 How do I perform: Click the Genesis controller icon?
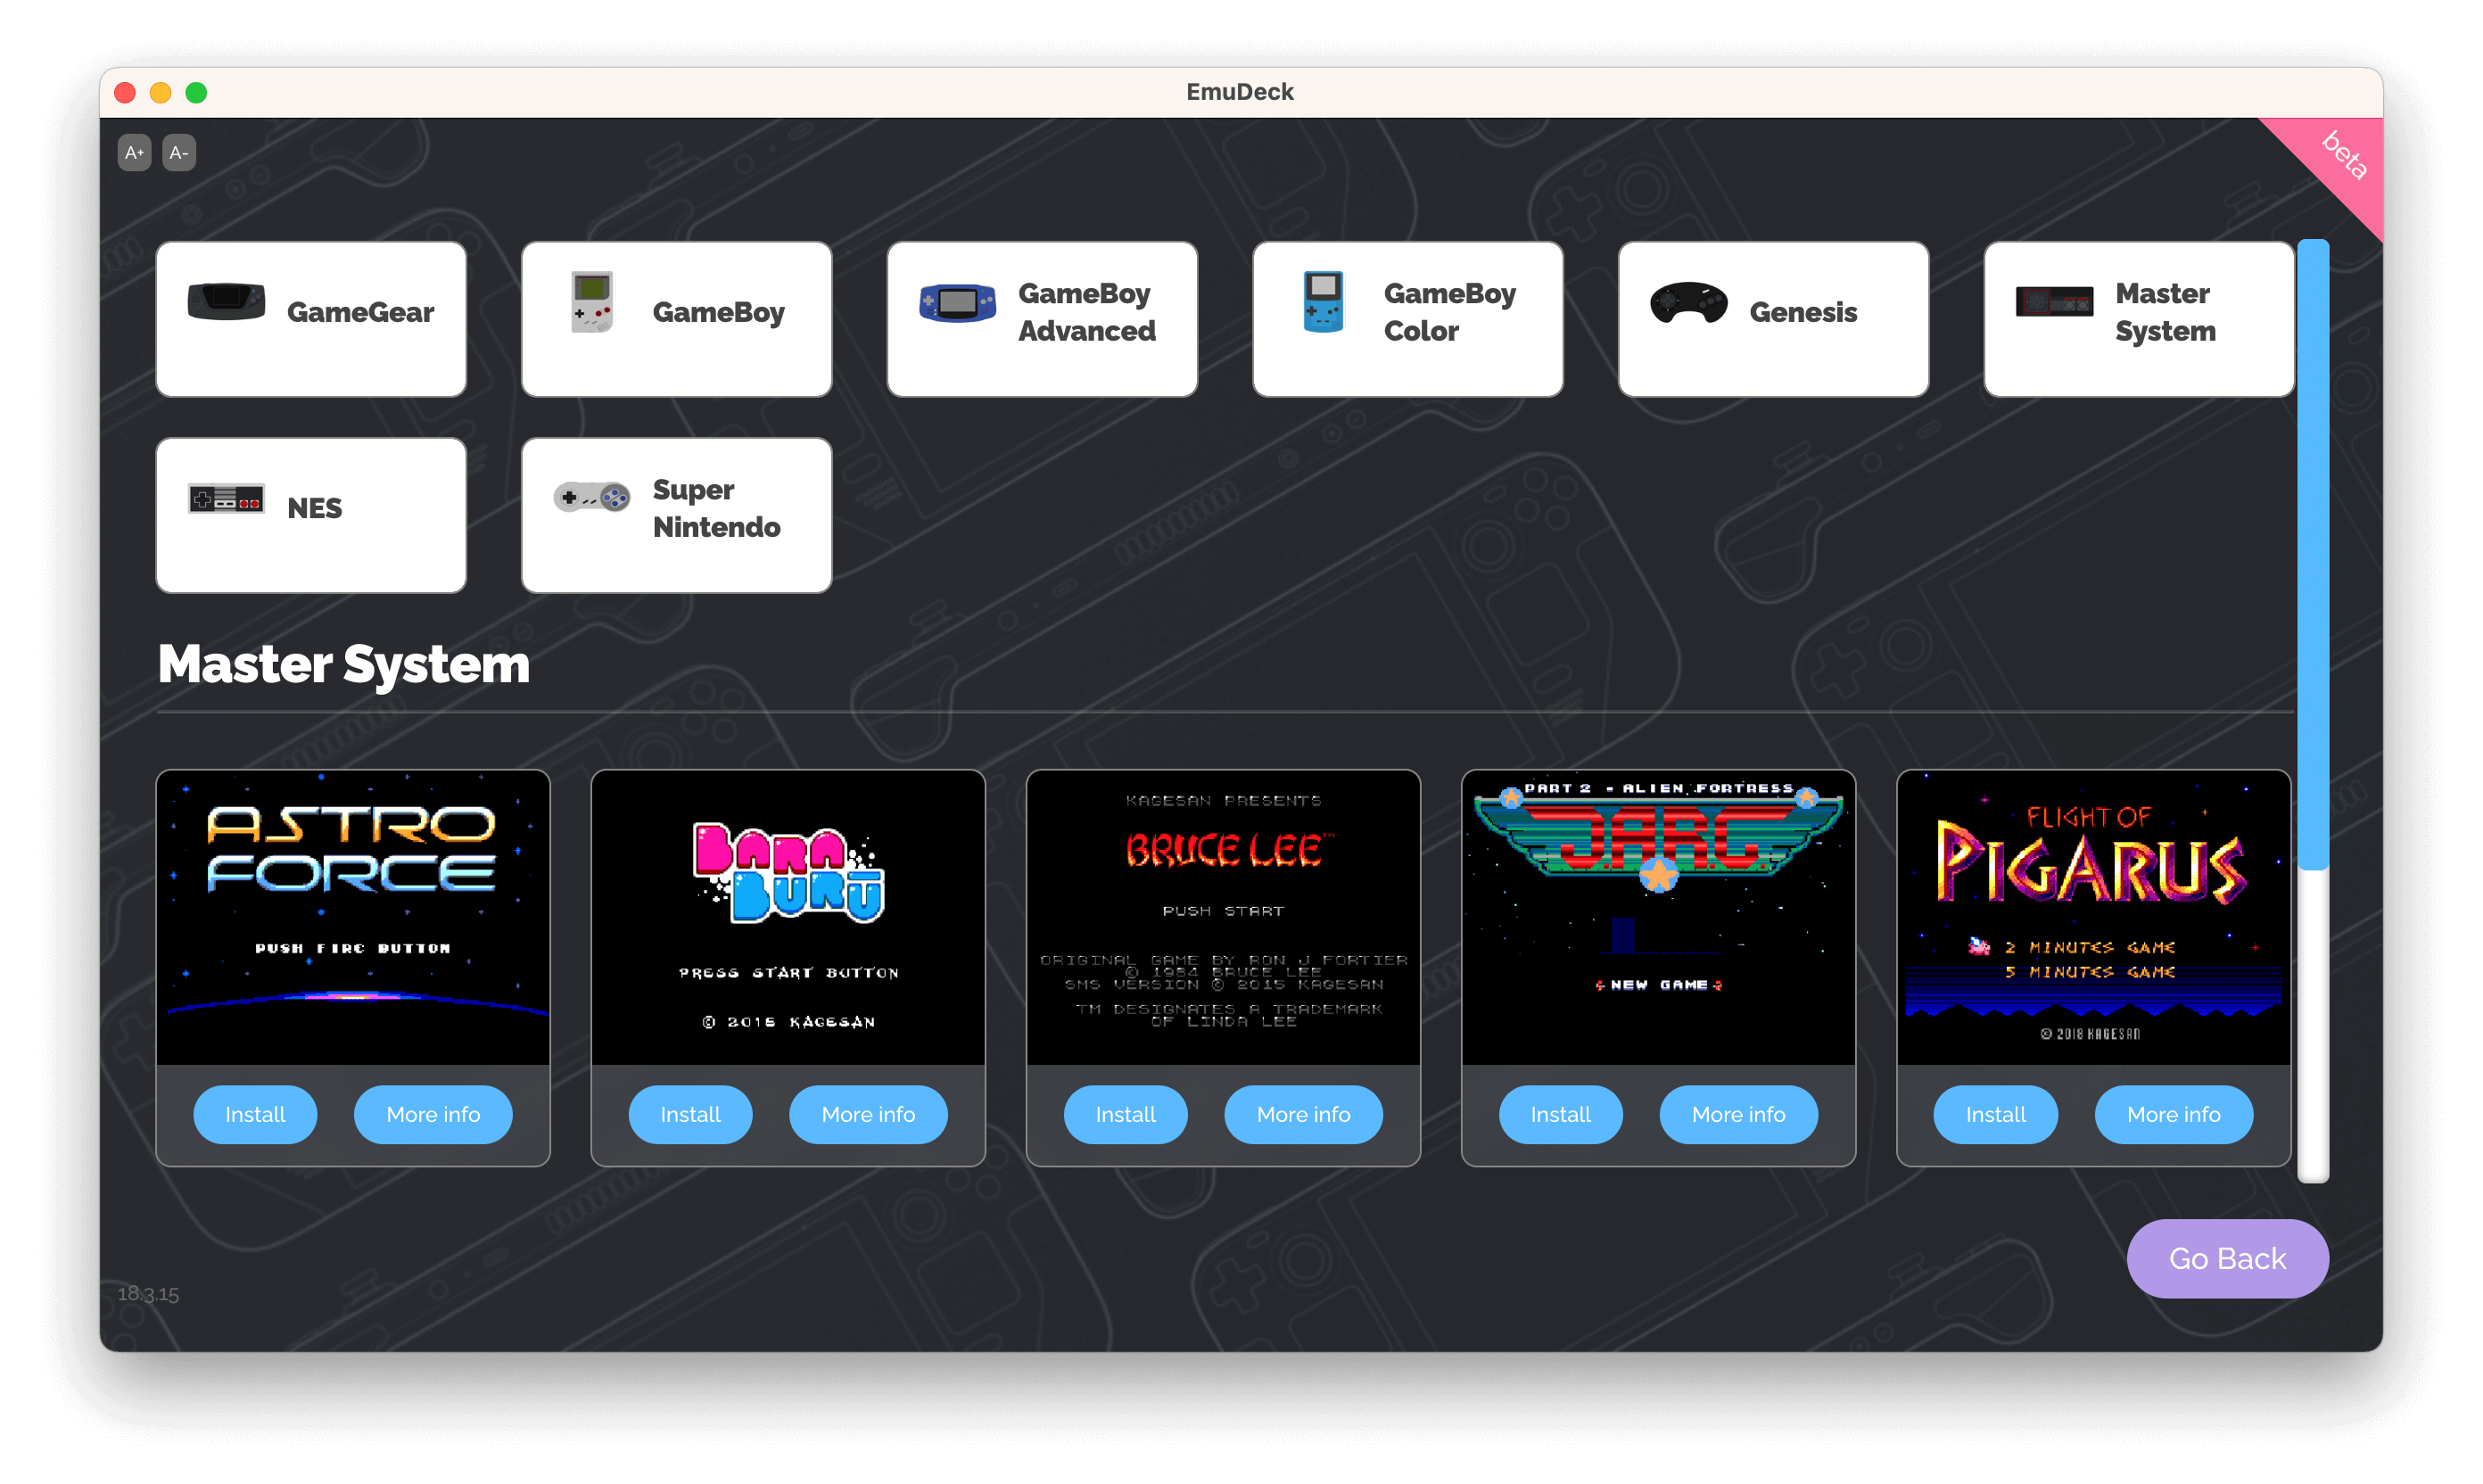click(1688, 302)
